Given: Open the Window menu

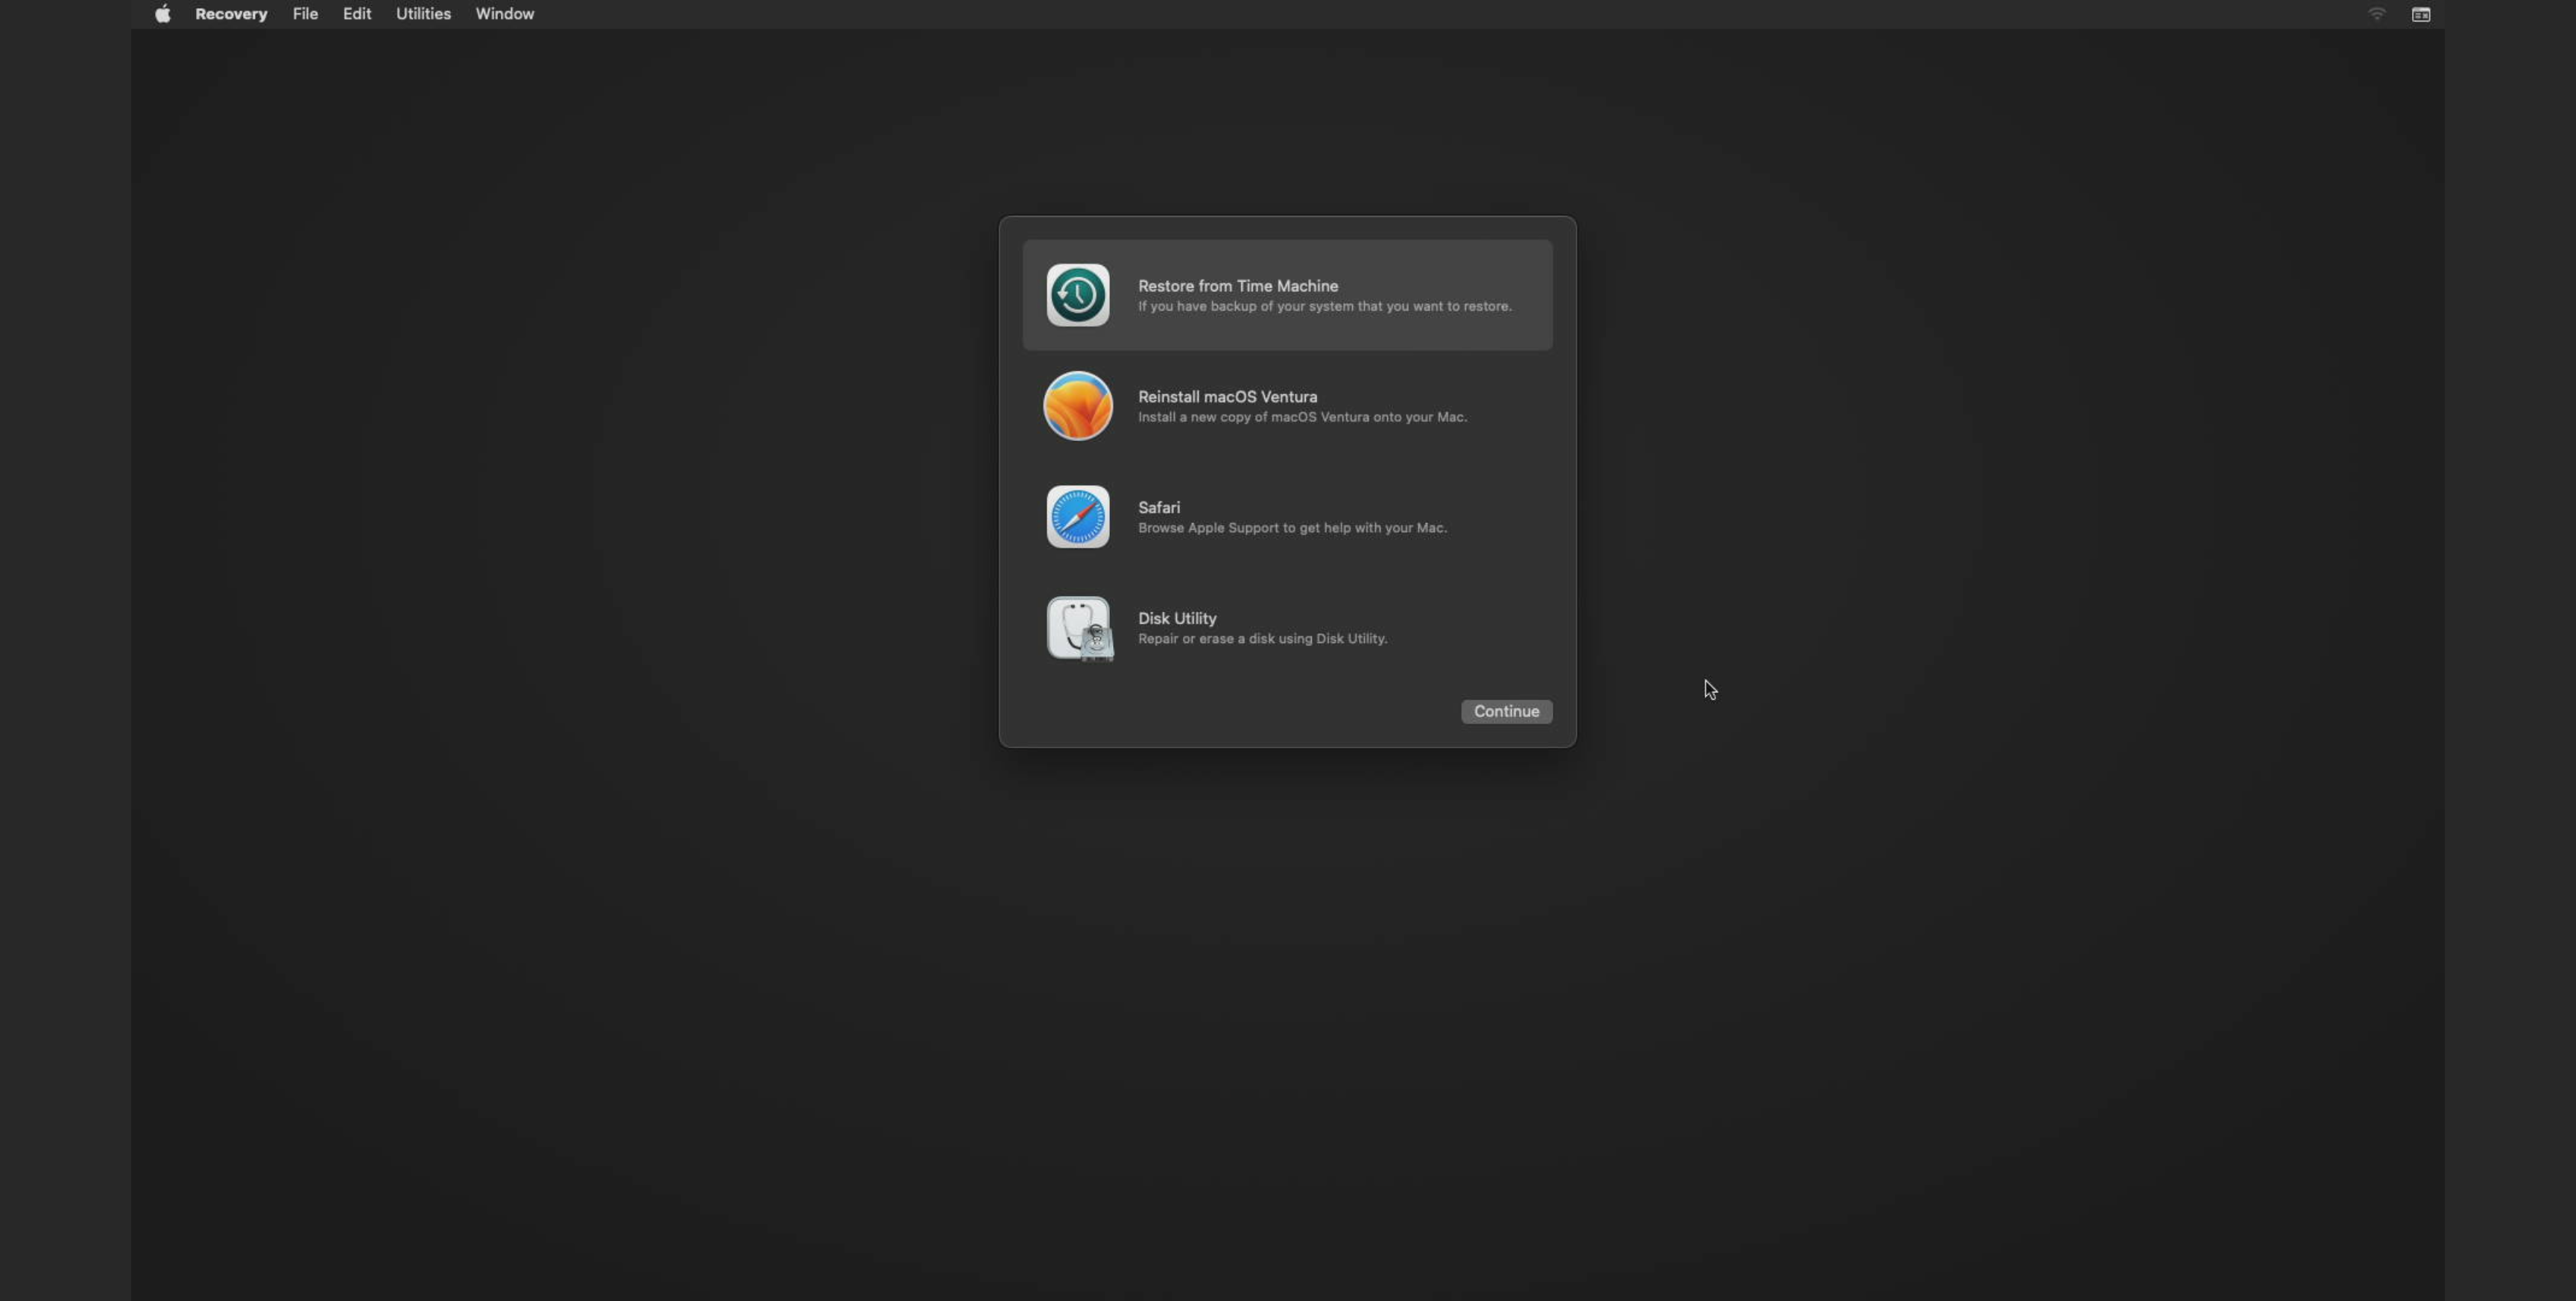Looking at the screenshot, I should pyautogui.click(x=504, y=13).
